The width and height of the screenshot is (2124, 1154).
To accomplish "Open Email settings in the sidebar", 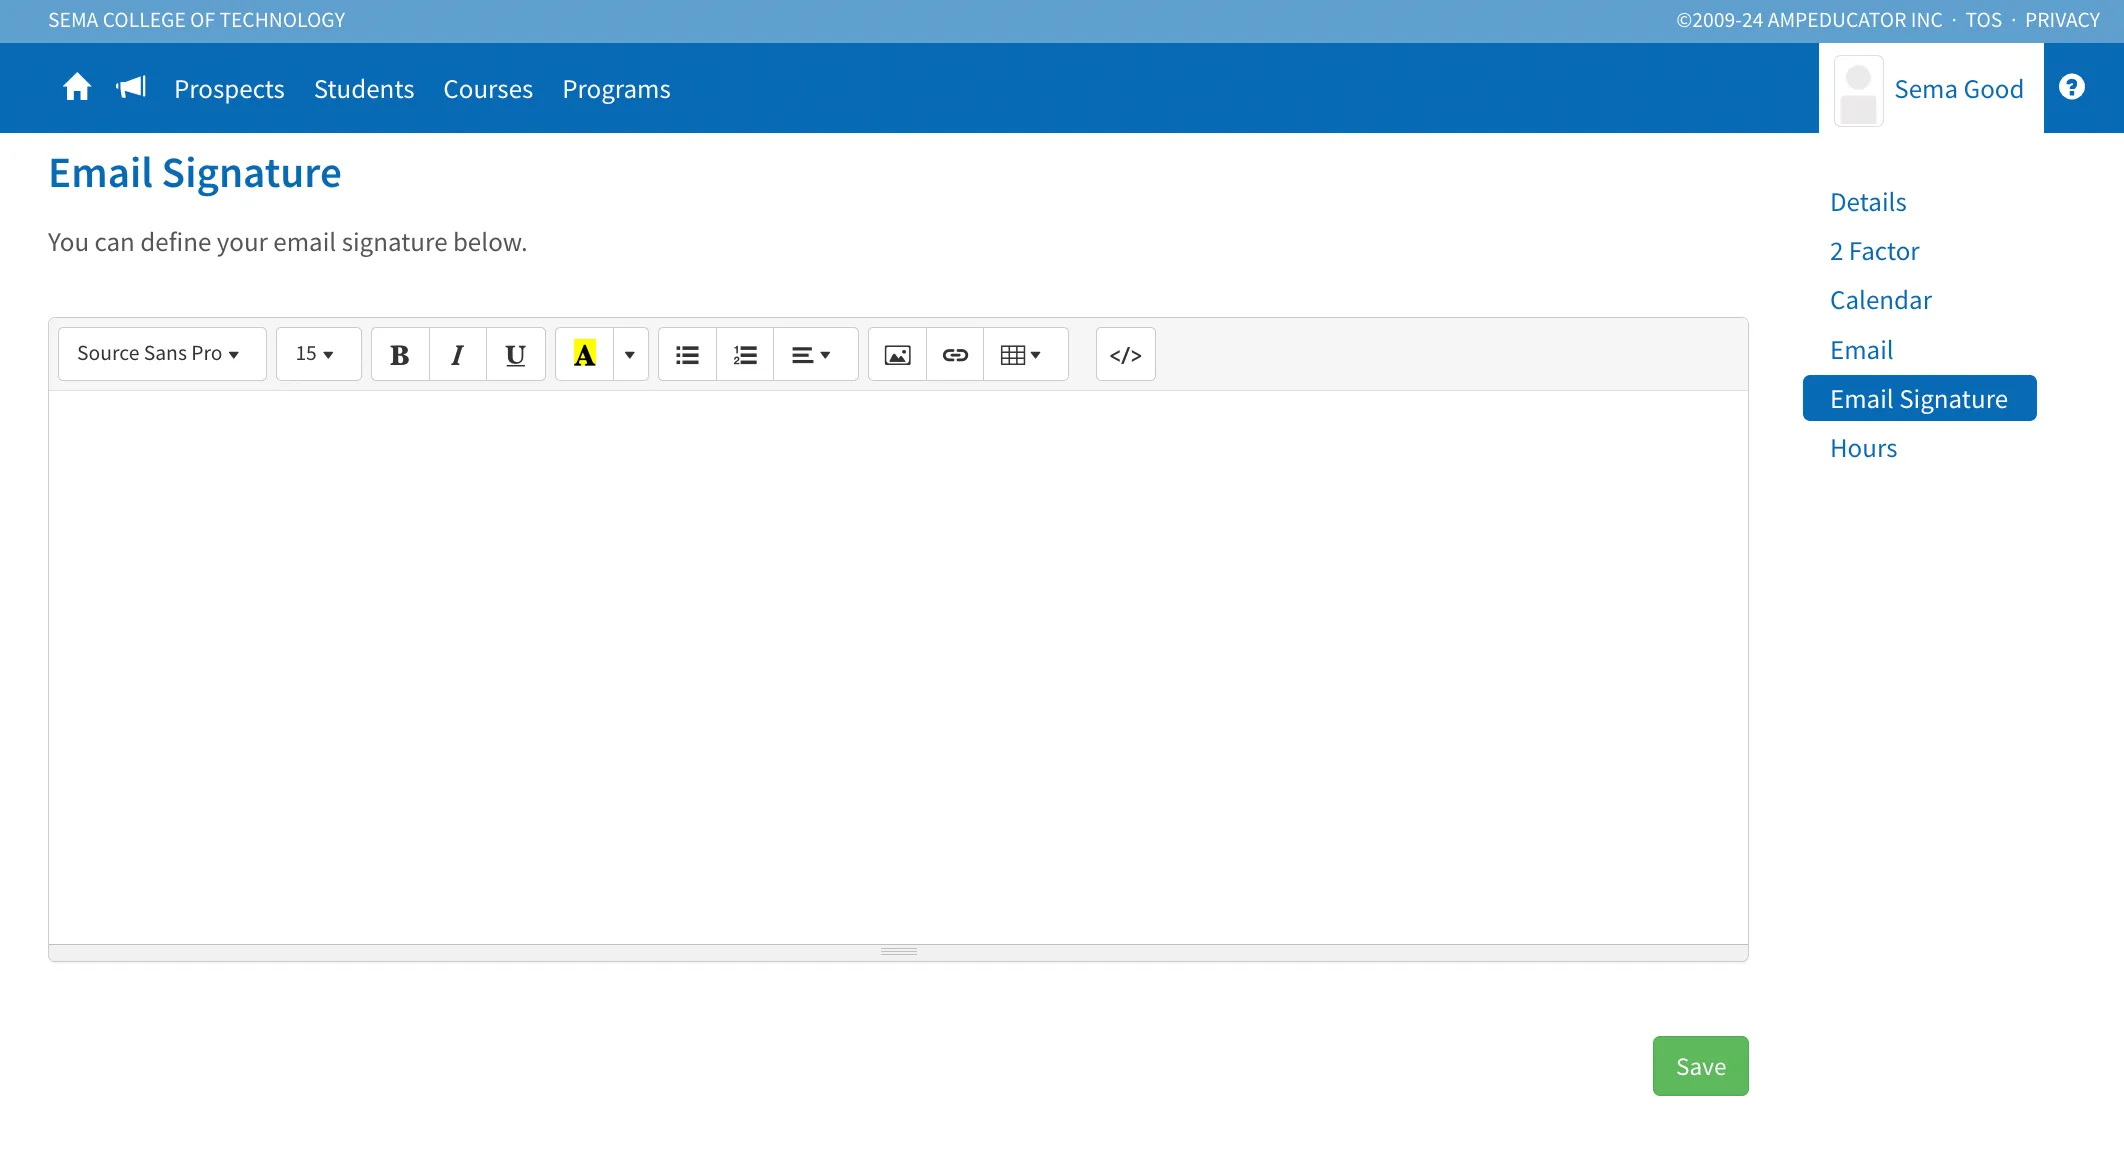I will [1861, 350].
